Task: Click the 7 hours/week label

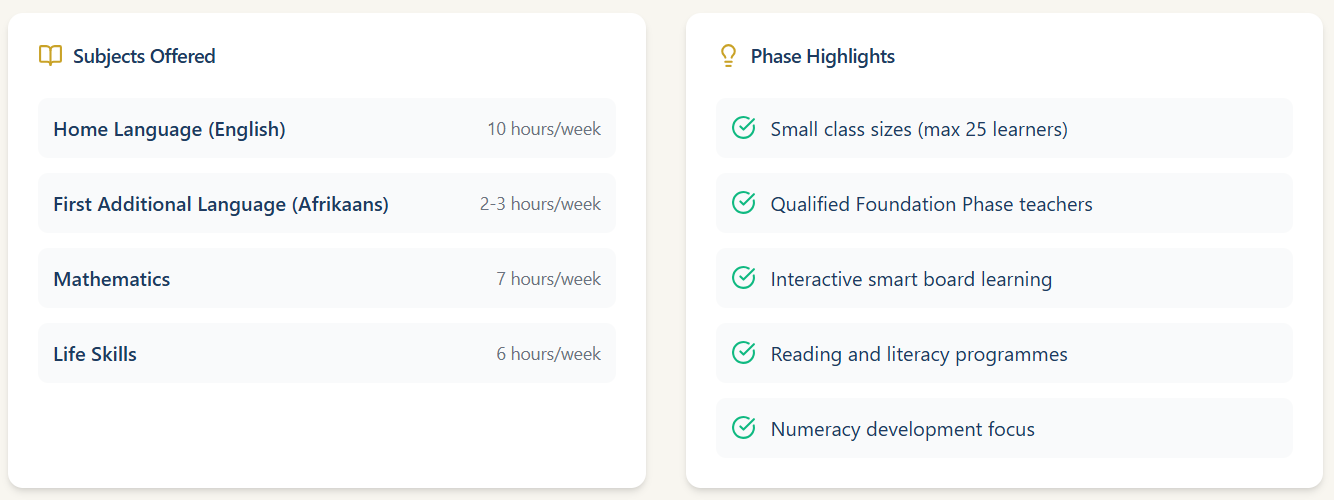Action: click(x=548, y=279)
